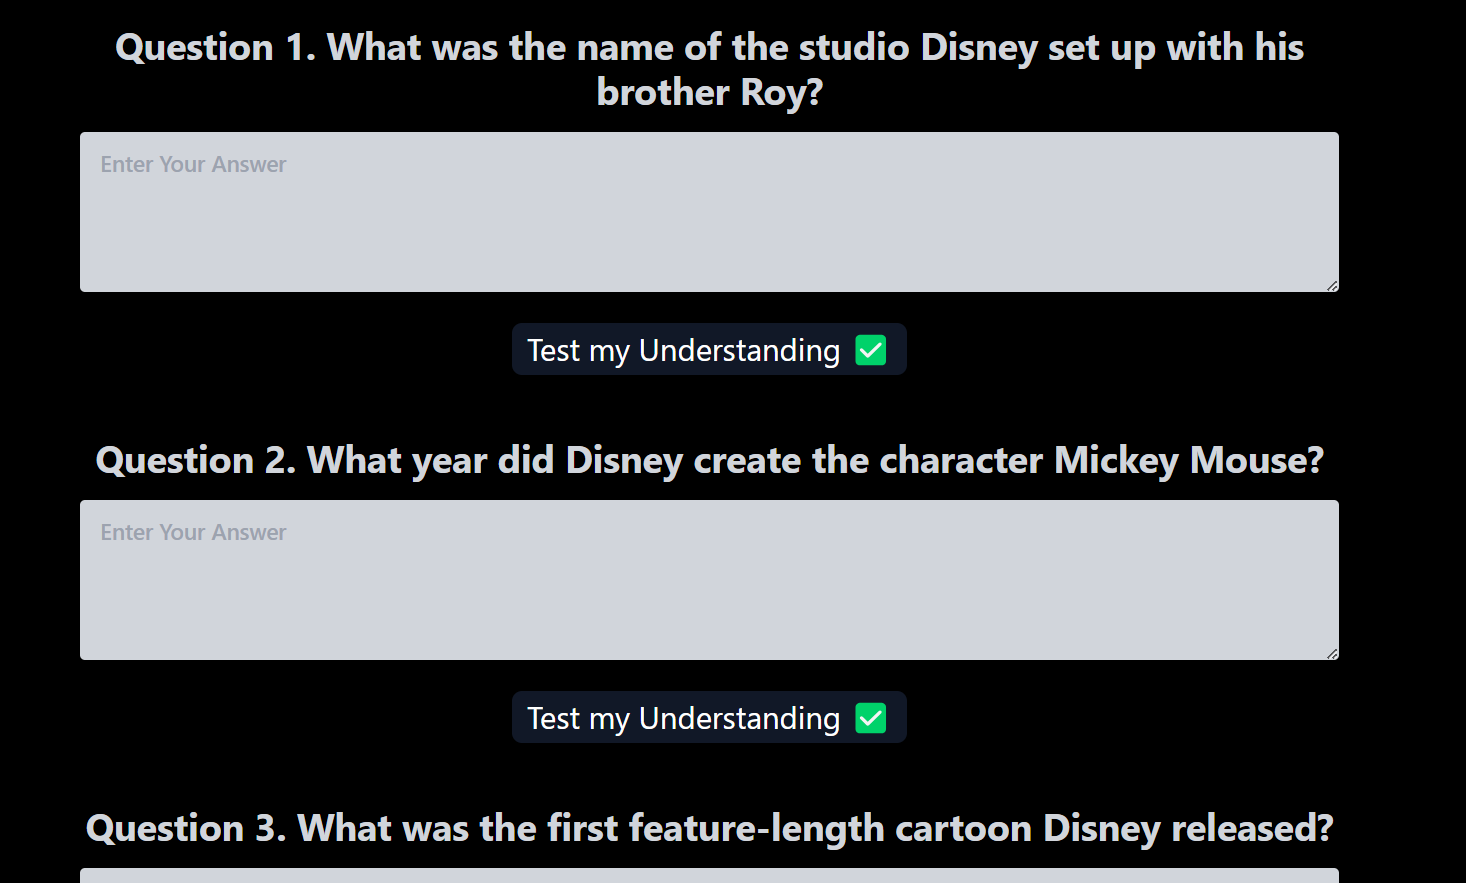1466x883 pixels.
Task: Select the Question 1 heading about Disney's studio
Action: [709, 69]
